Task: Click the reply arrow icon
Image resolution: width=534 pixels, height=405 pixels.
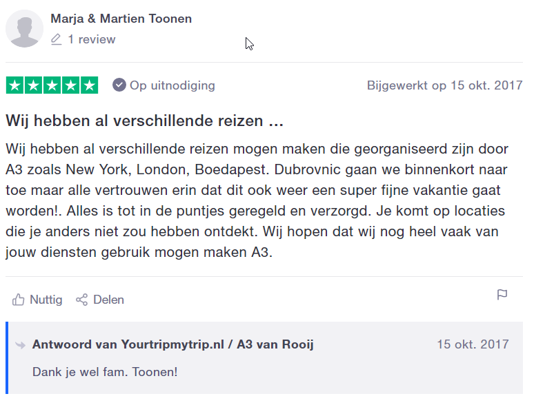Action: tap(20, 345)
